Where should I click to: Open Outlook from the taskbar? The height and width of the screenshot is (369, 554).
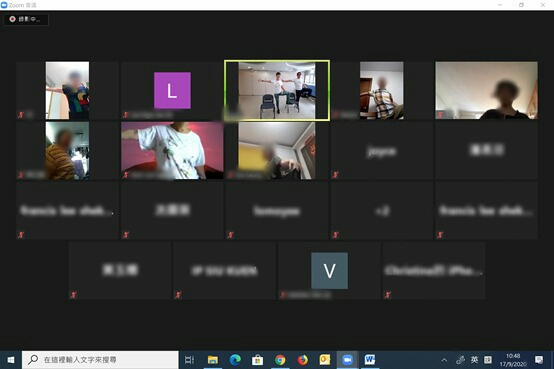pos(325,360)
